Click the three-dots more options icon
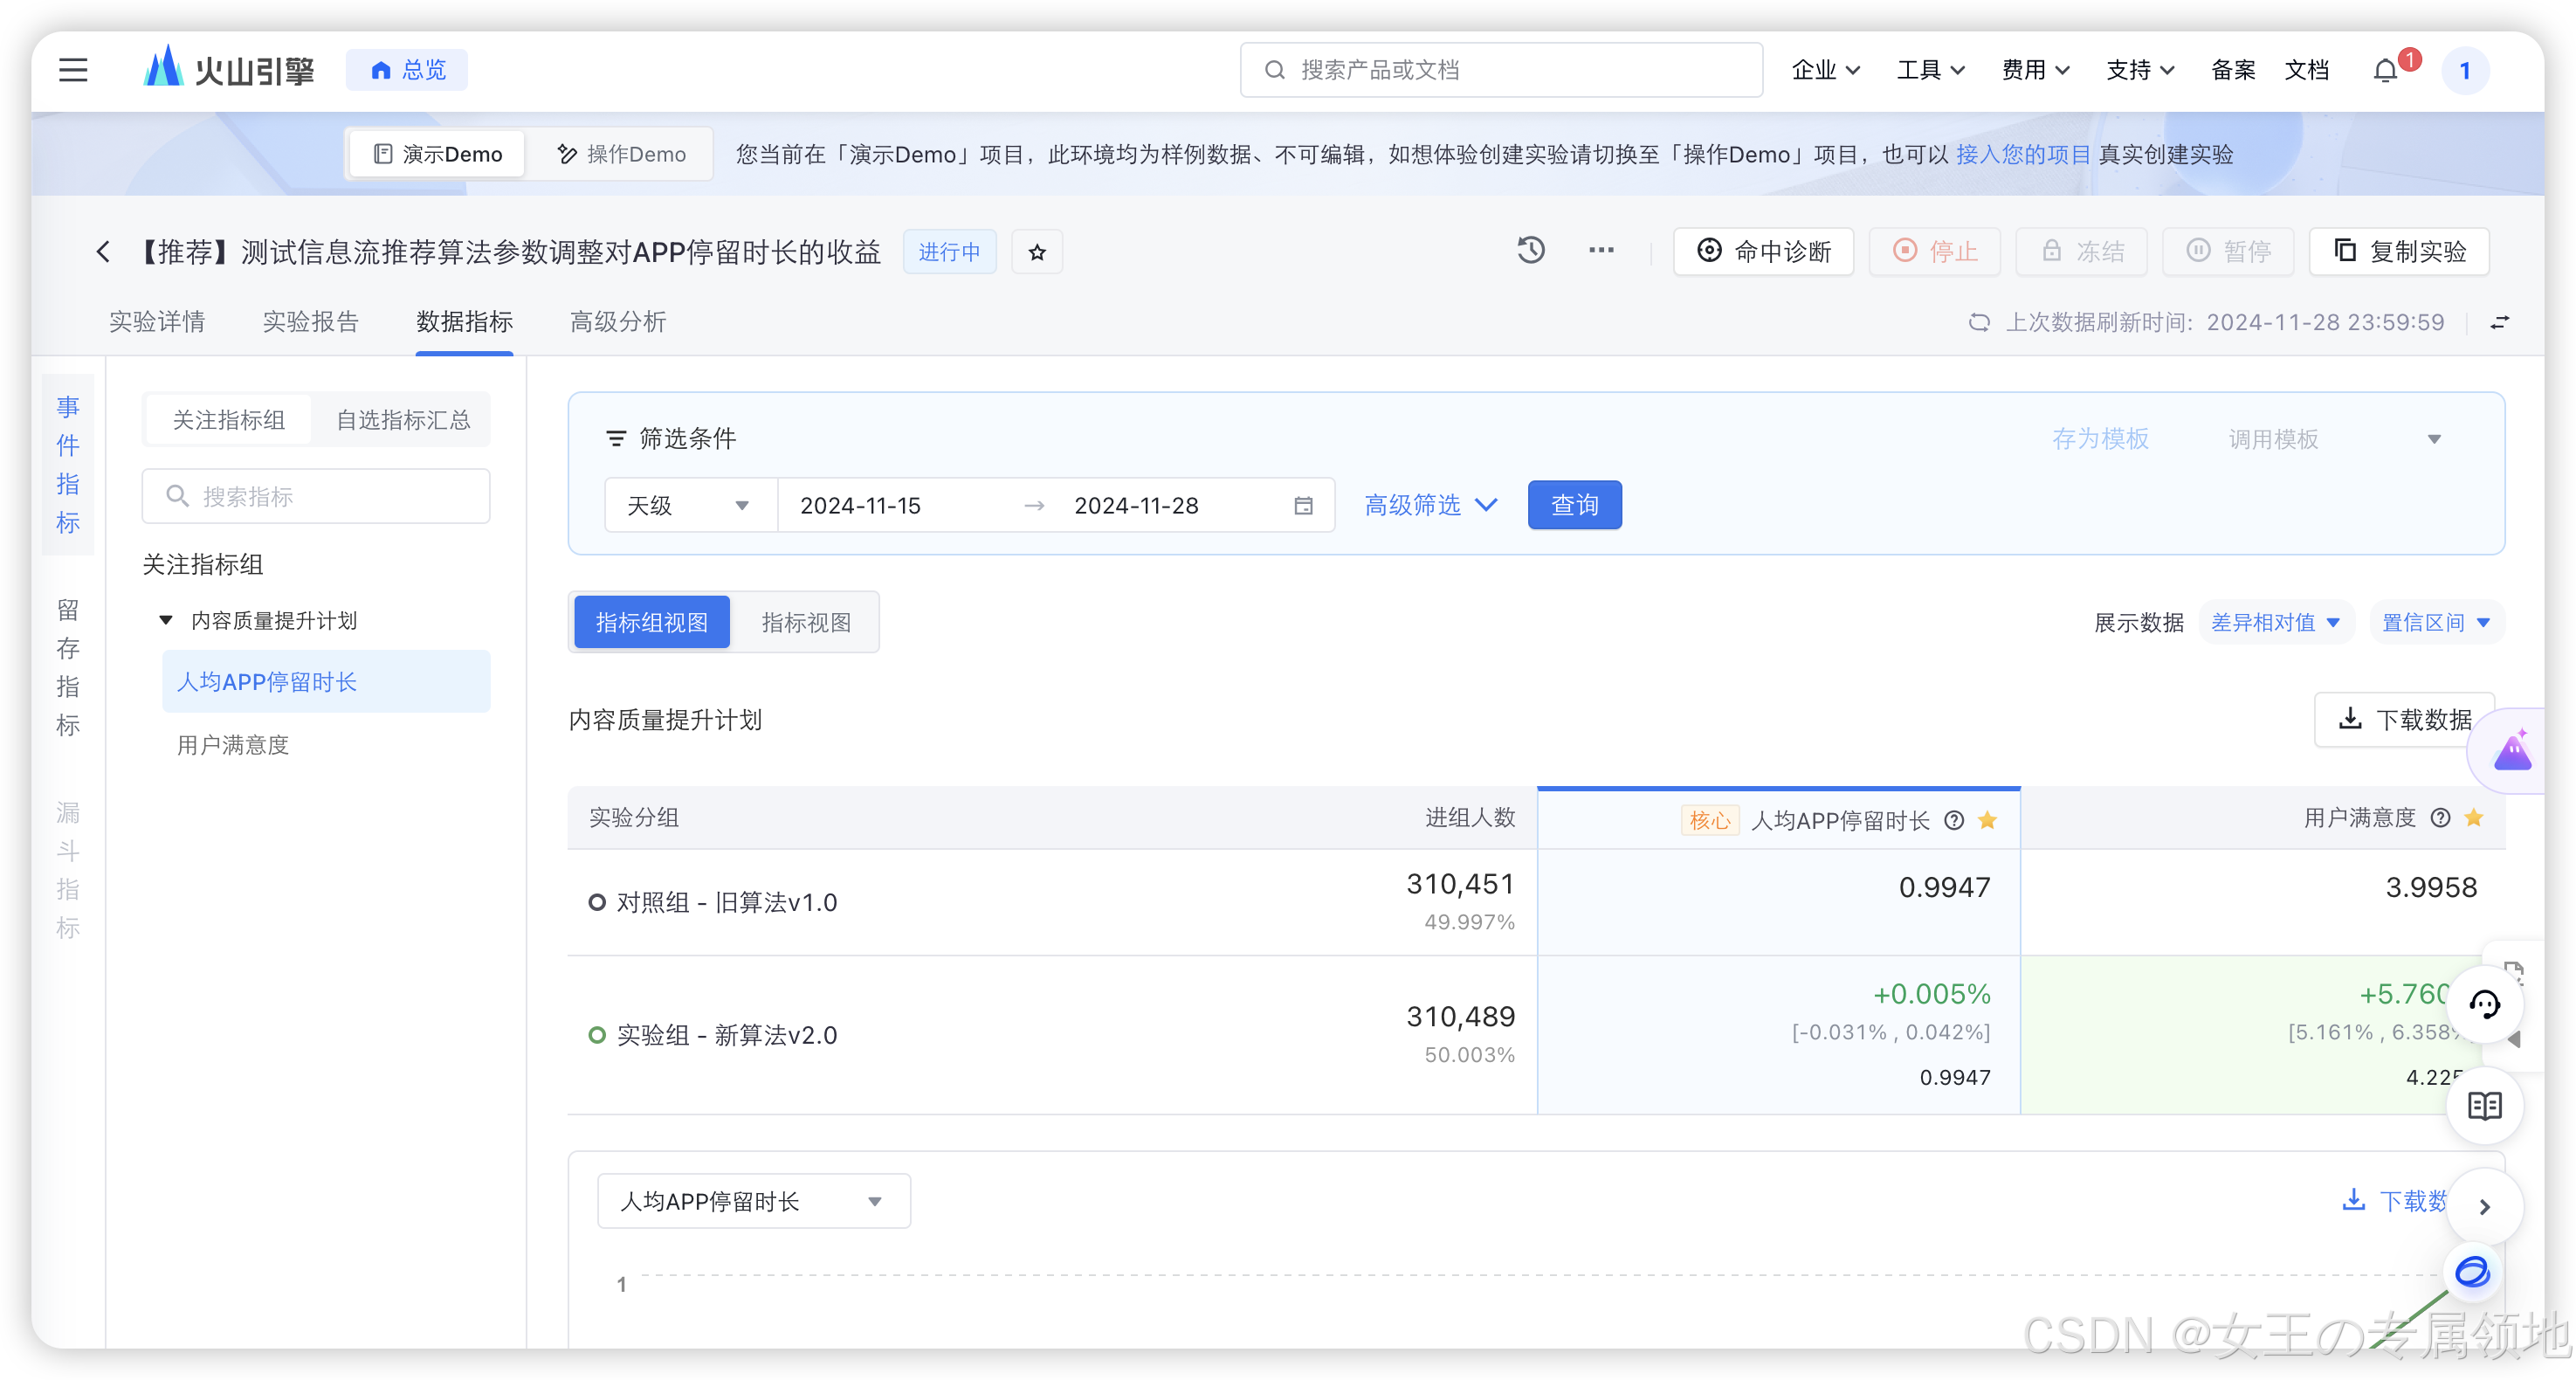The width and height of the screenshot is (2576, 1380). tap(1601, 250)
